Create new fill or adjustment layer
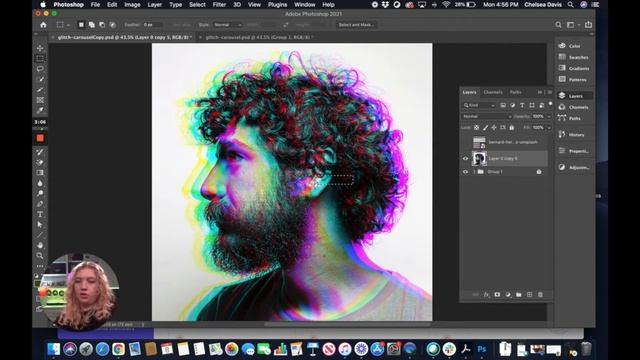Screen dimensions: 640x360 tap(508, 294)
